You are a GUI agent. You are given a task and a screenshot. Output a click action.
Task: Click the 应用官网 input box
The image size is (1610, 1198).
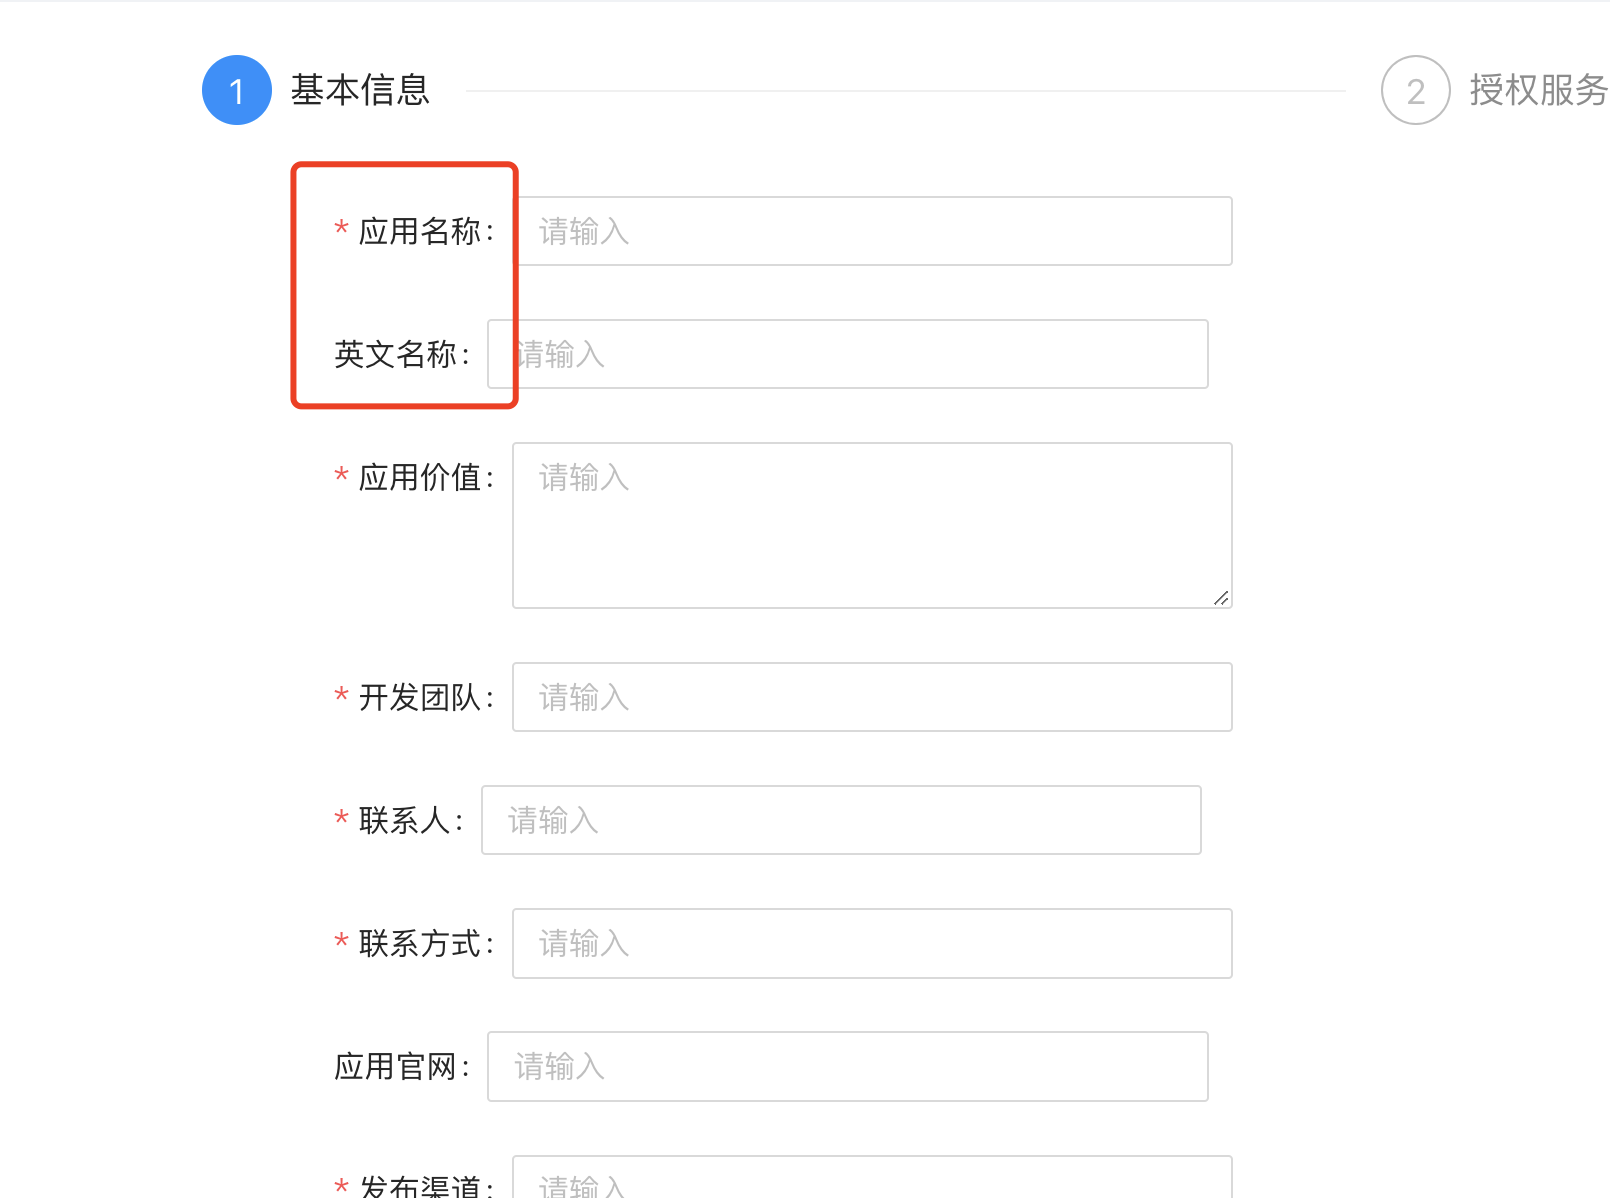(847, 1066)
